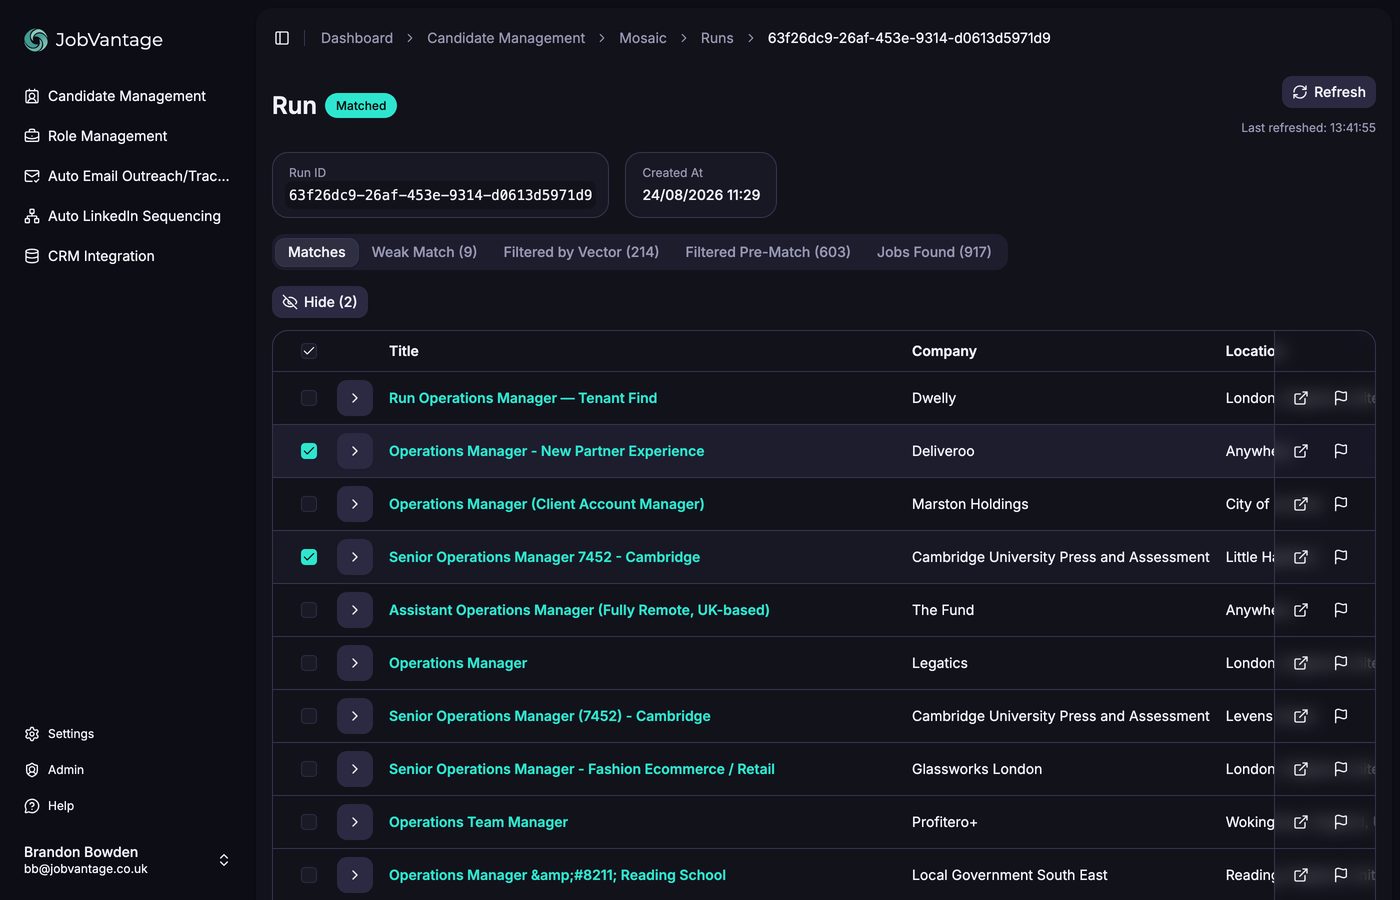Open Jobs Found (917) tab
Image resolution: width=1400 pixels, height=900 pixels.
click(x=934, y=252)
